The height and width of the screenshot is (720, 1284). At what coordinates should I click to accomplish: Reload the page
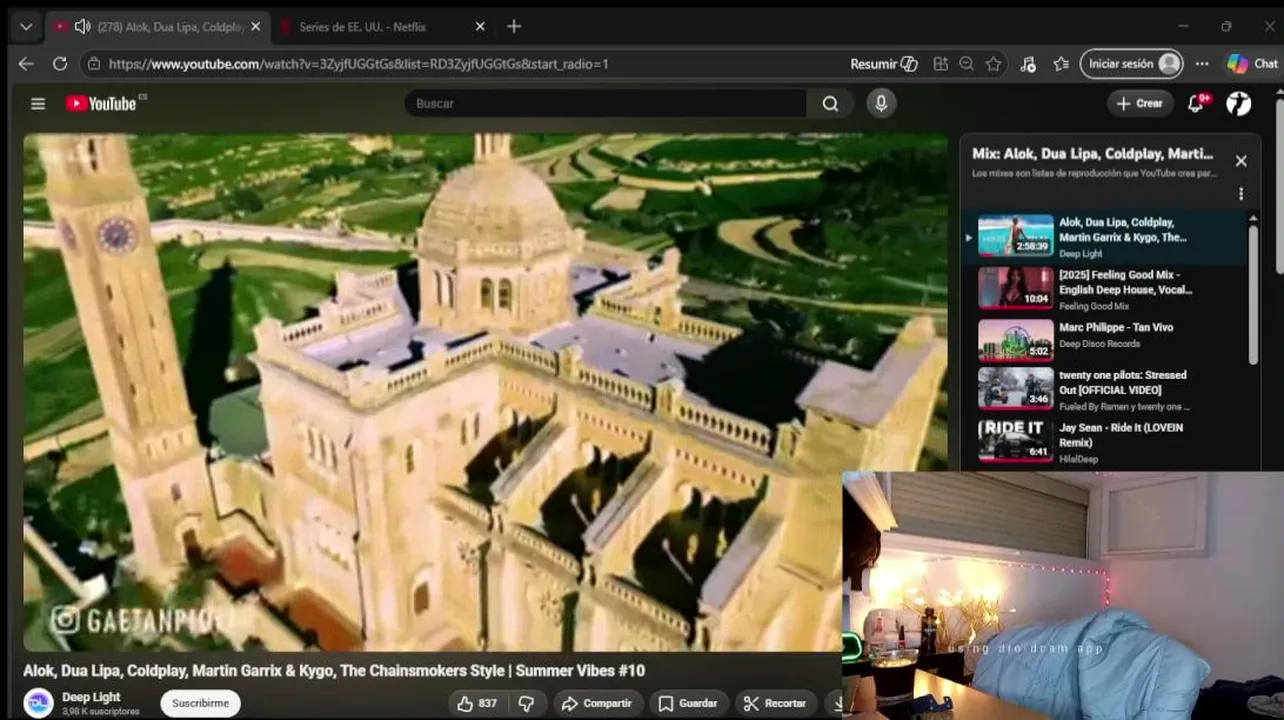pos(60,64)
